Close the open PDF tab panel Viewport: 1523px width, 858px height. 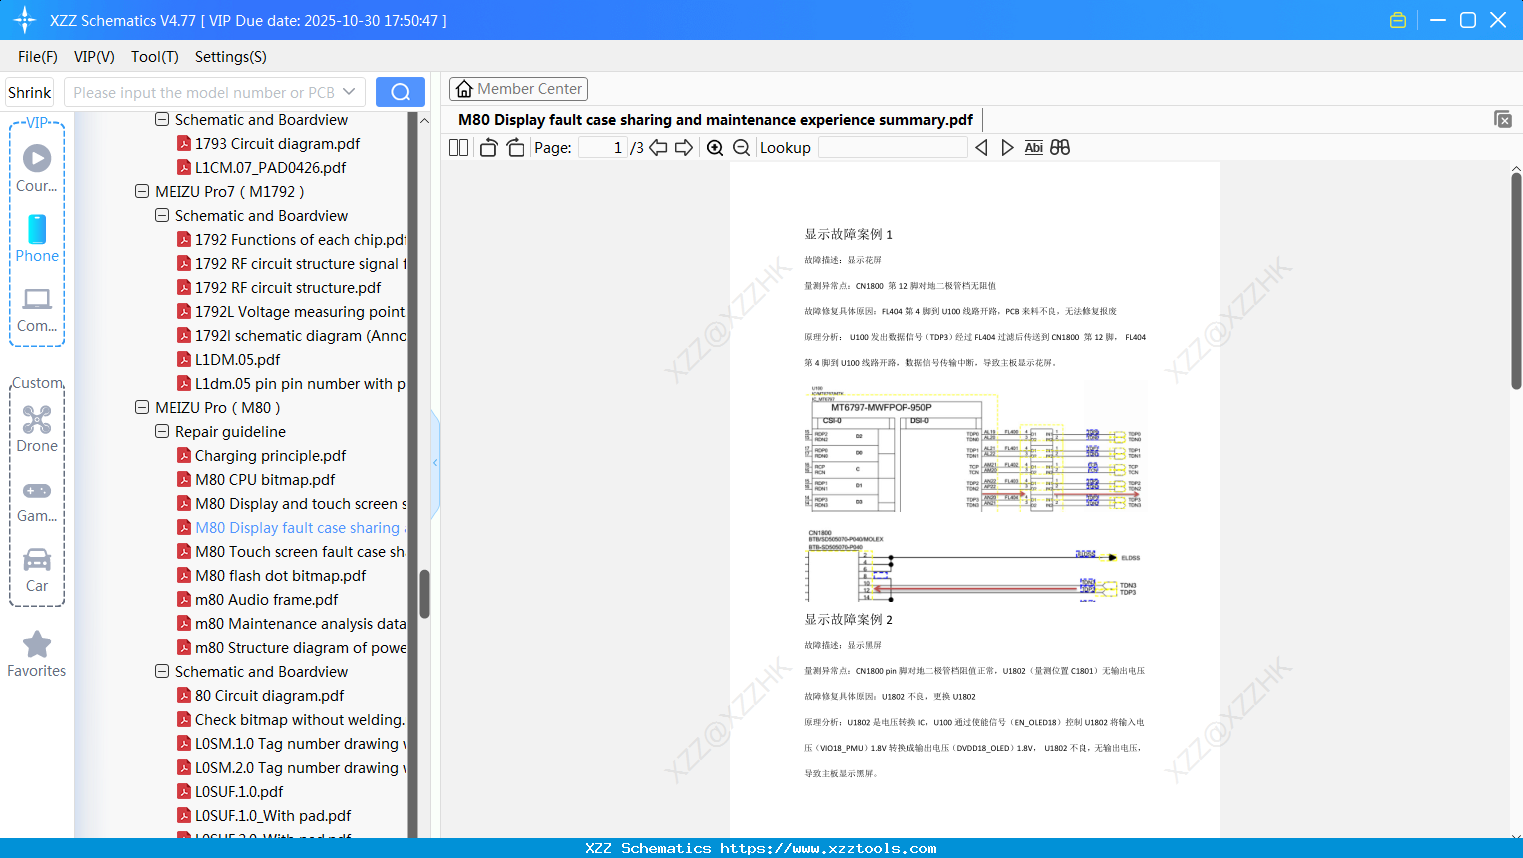pyautogui.click(x=1503, y=119)
